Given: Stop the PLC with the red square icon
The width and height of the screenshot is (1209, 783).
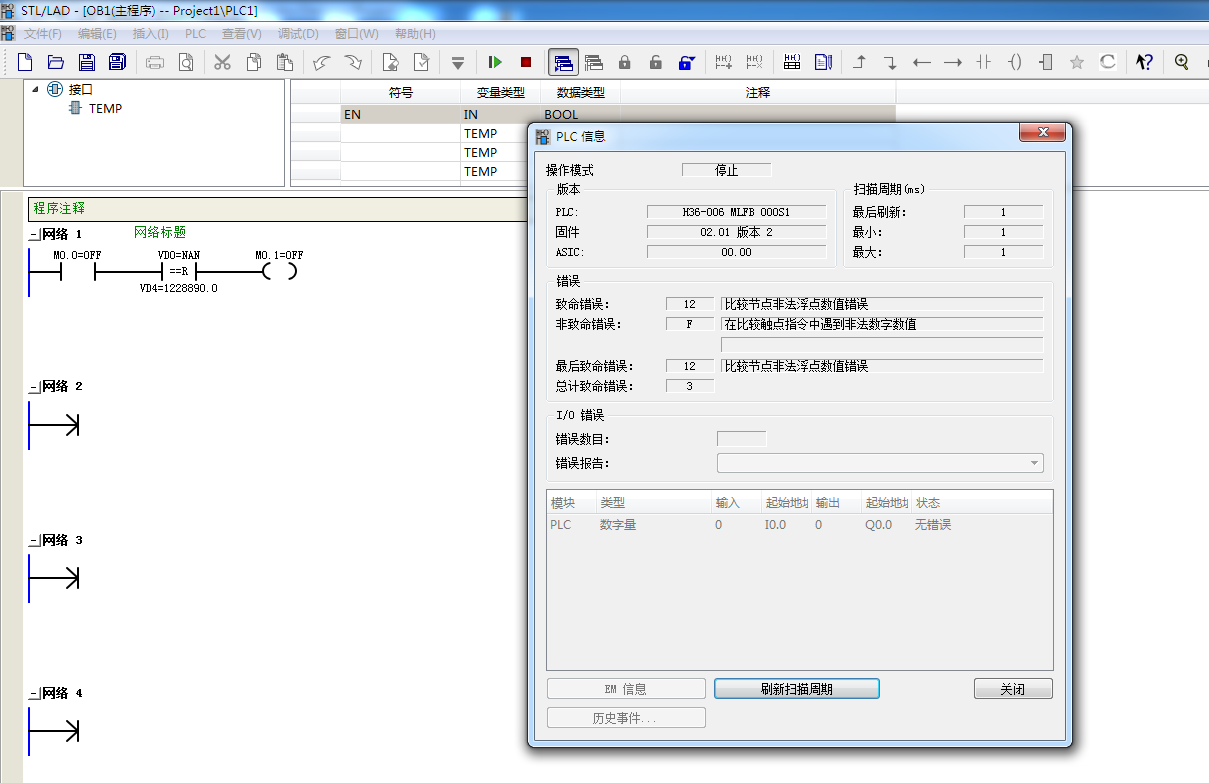Looking at the screenshot, I should tap(526, 62).
